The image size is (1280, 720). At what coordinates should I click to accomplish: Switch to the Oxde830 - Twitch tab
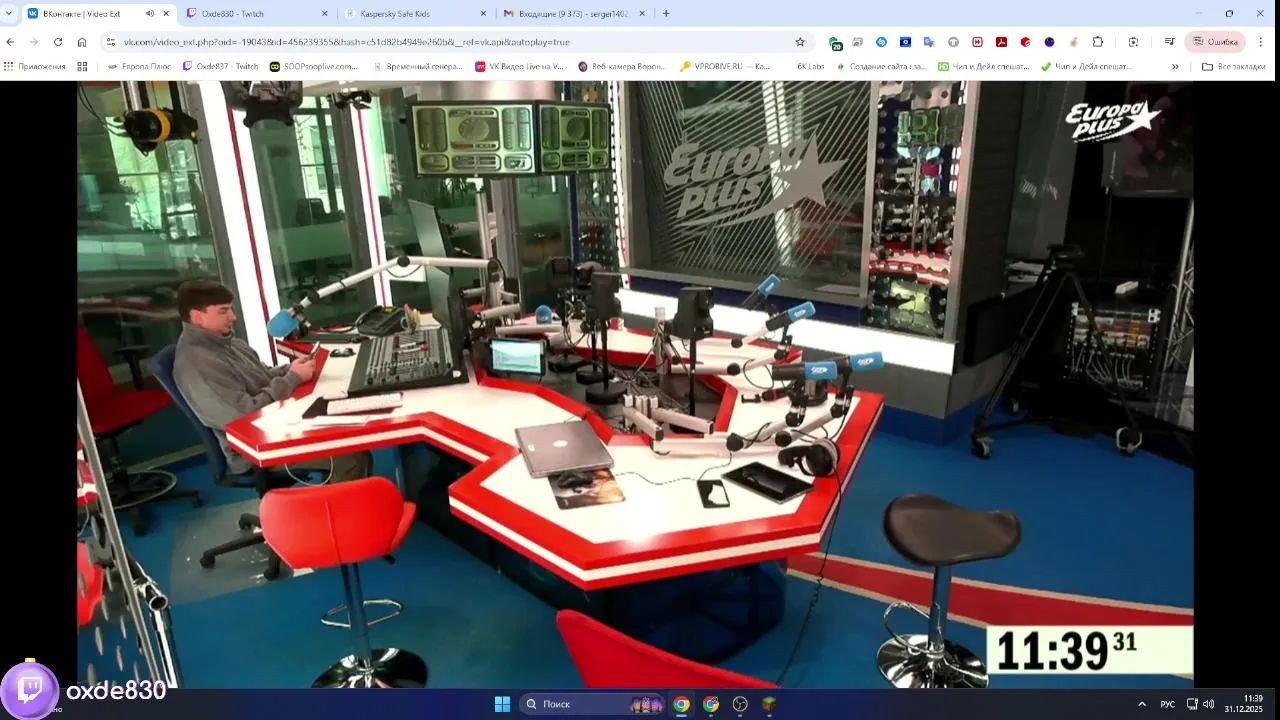click(x=257, y=14)
